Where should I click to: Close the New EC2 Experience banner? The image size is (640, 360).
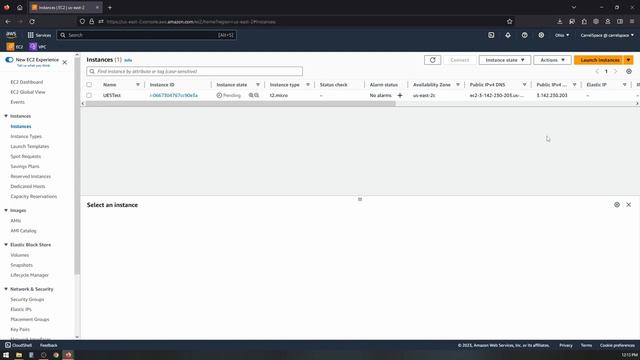(x=64, y=62)
